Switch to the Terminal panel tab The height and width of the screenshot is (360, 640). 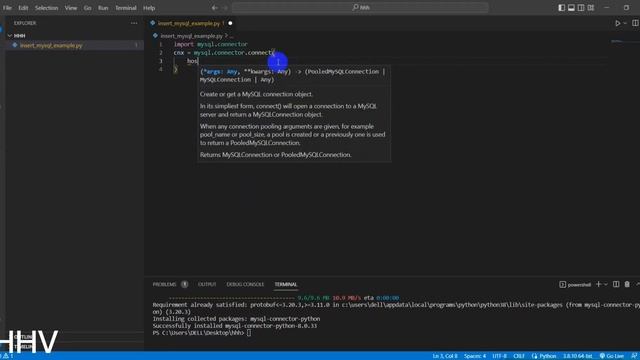click(x=286, y=284)
